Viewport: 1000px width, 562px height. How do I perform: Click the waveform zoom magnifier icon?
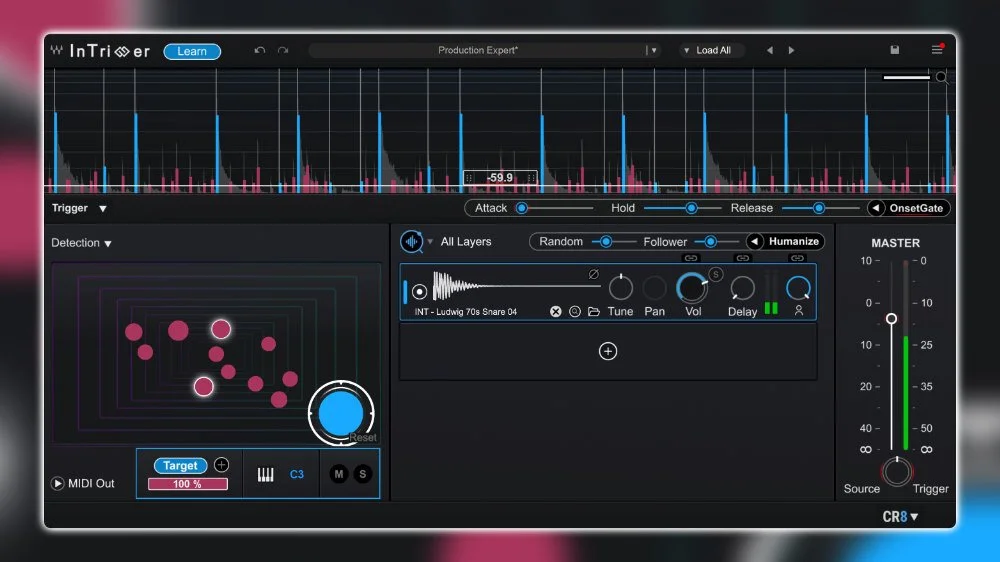click(942, 78)
